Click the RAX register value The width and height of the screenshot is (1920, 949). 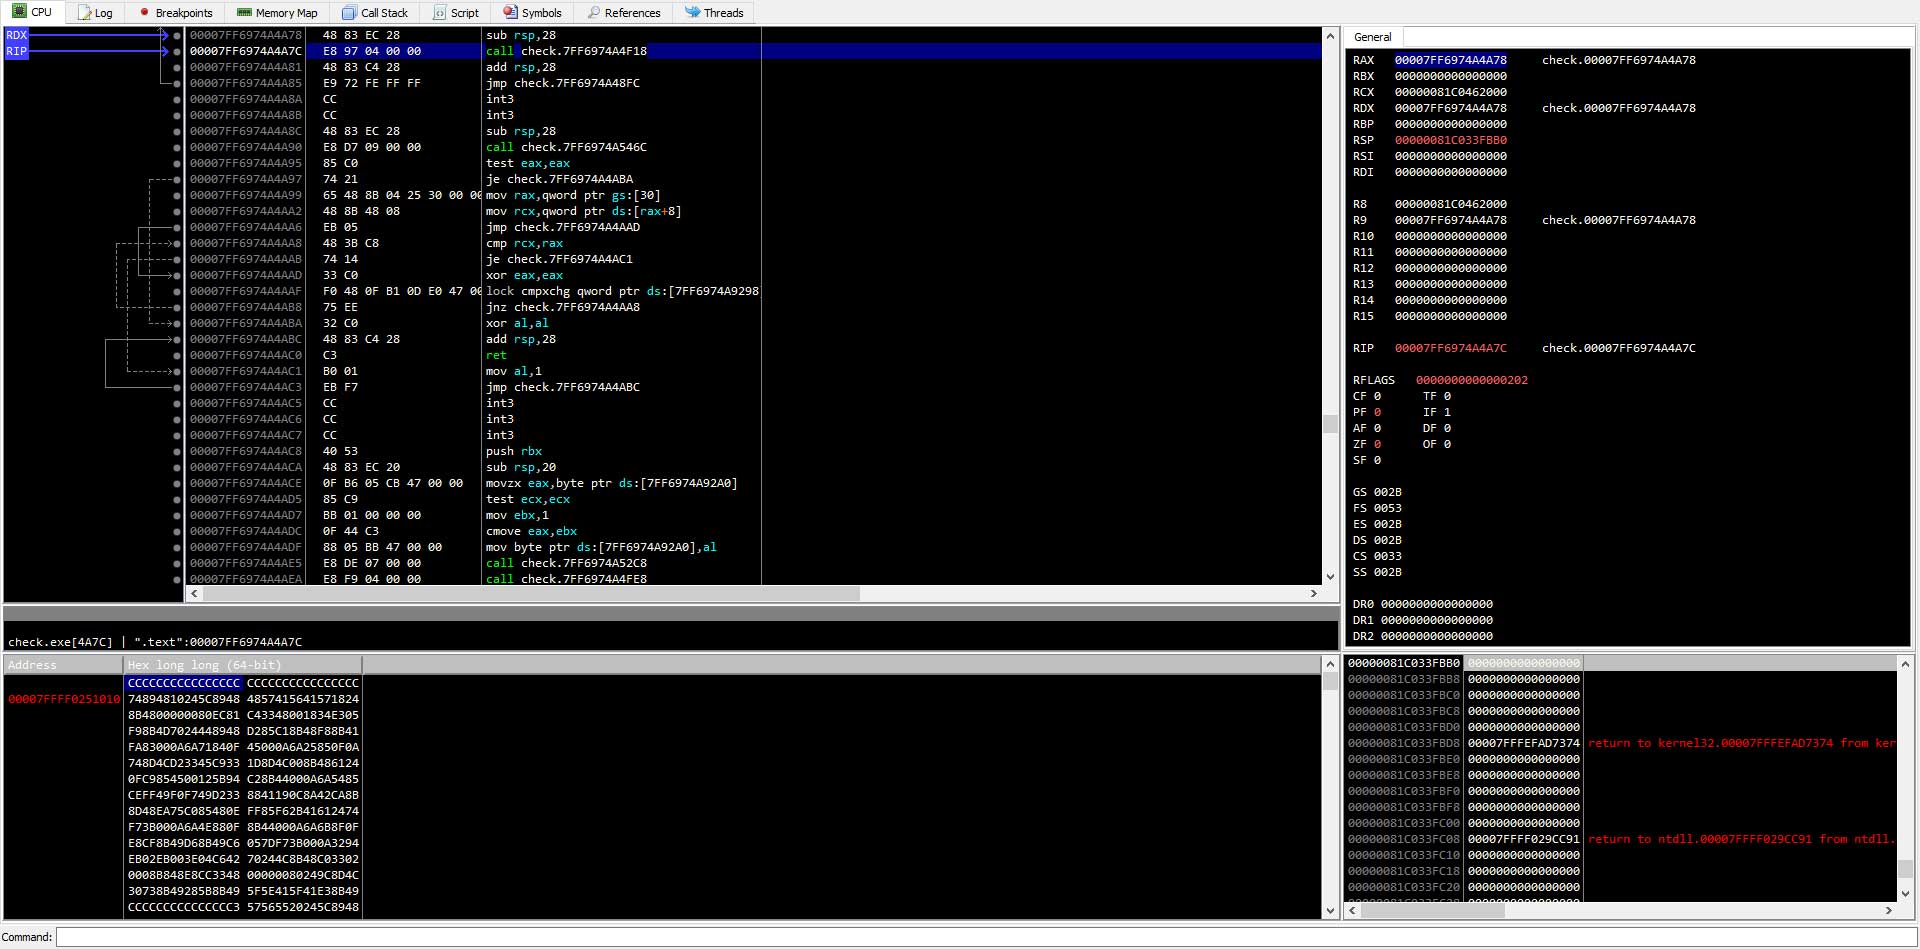[x=1450, y=60]
